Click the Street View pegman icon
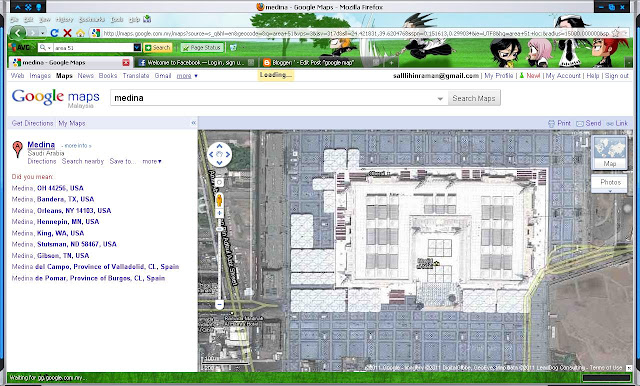The height and width of the screenshot is (386, 640). pos(219,200)
